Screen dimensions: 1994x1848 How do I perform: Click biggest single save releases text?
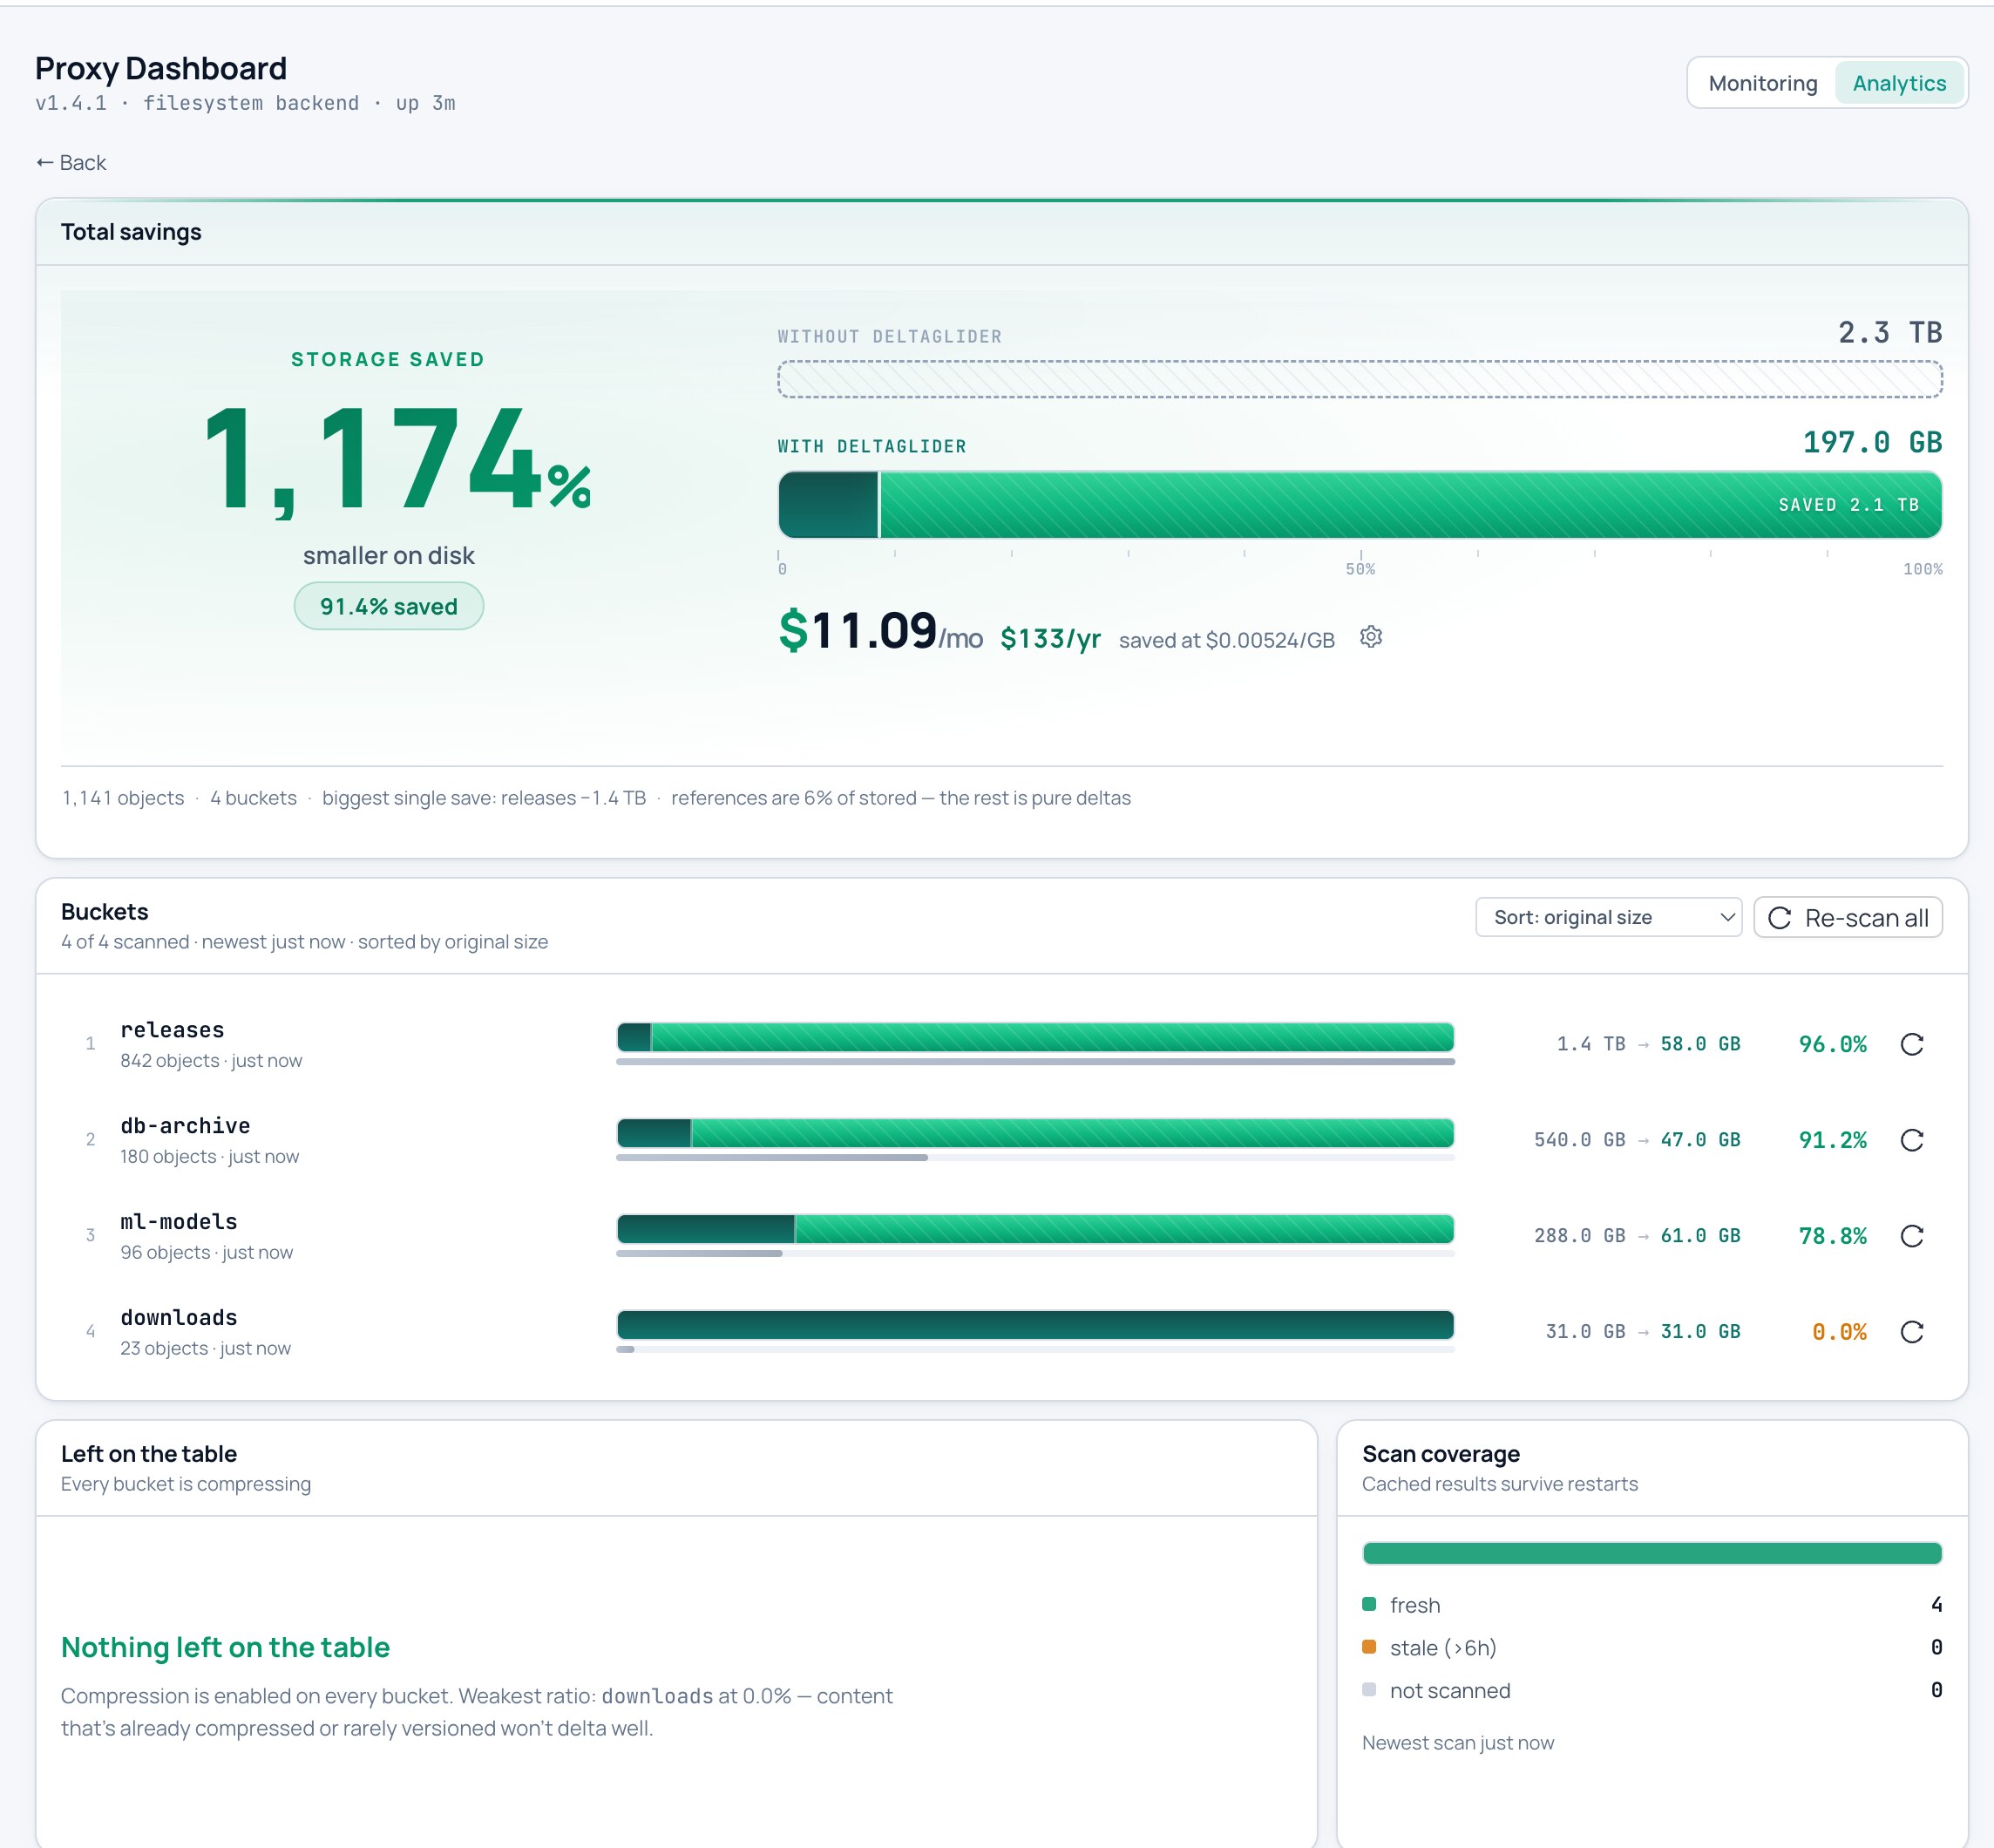pos(484,798)
